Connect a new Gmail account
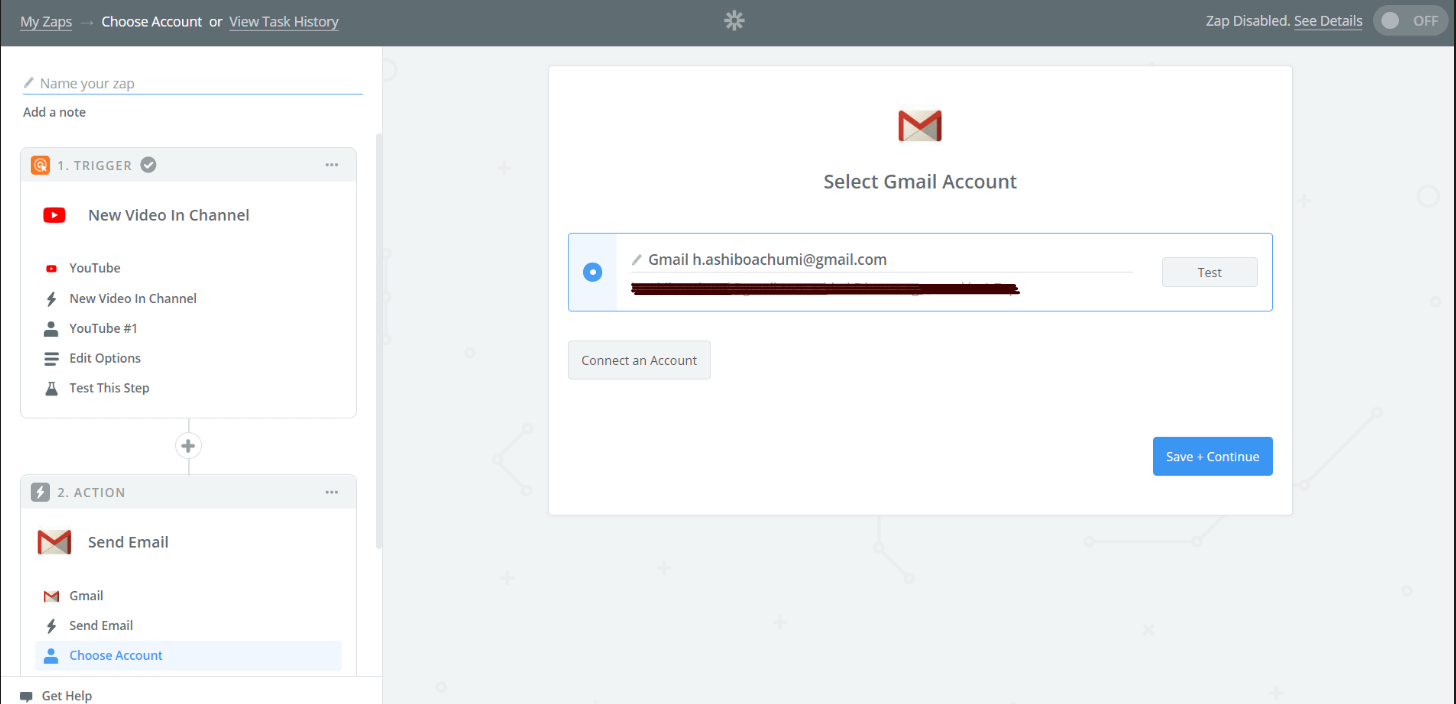1456x704 pixels. click(x=639, y=360)
